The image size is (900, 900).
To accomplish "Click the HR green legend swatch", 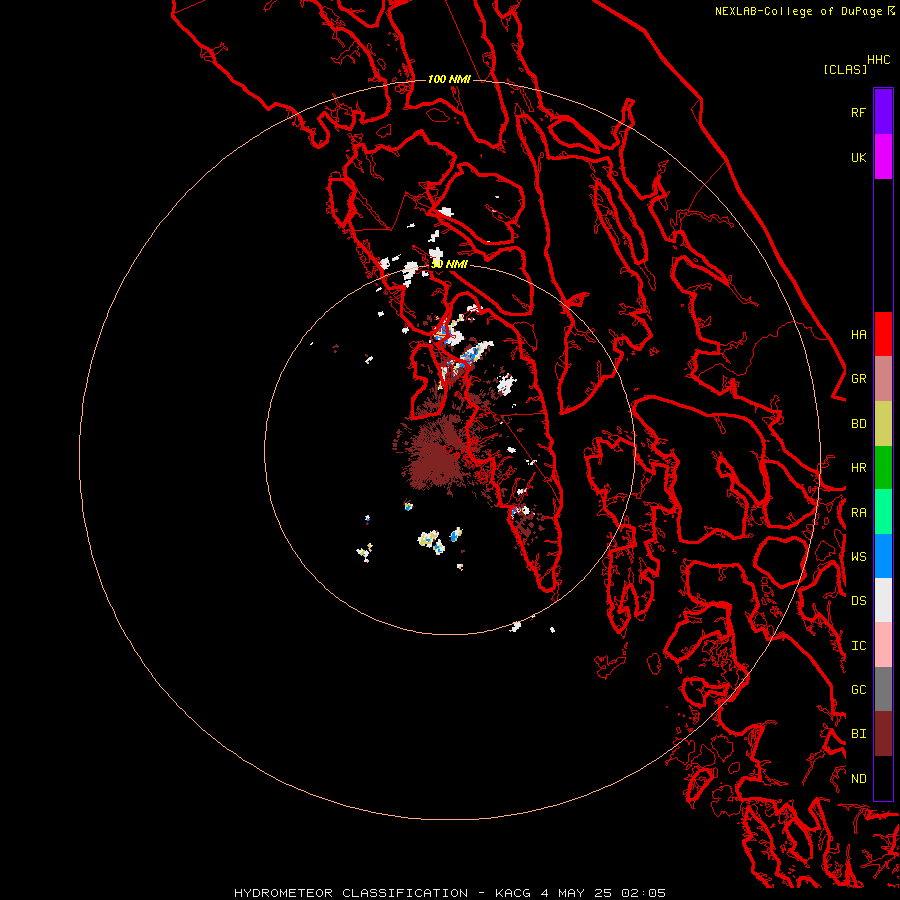I will pos(883,467).
